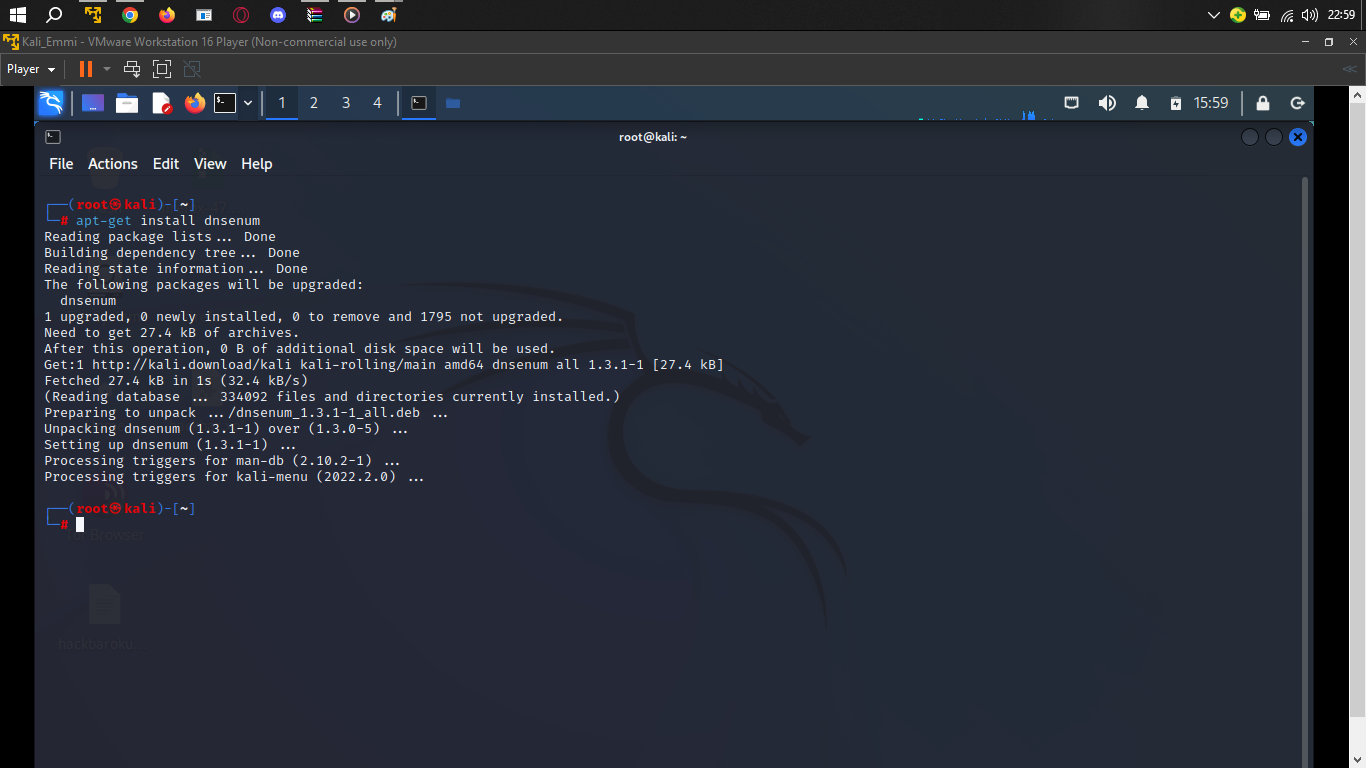Show hidden Windows tray icons
Viewport: 1366px width, 768px height.
click(1214, 15)
